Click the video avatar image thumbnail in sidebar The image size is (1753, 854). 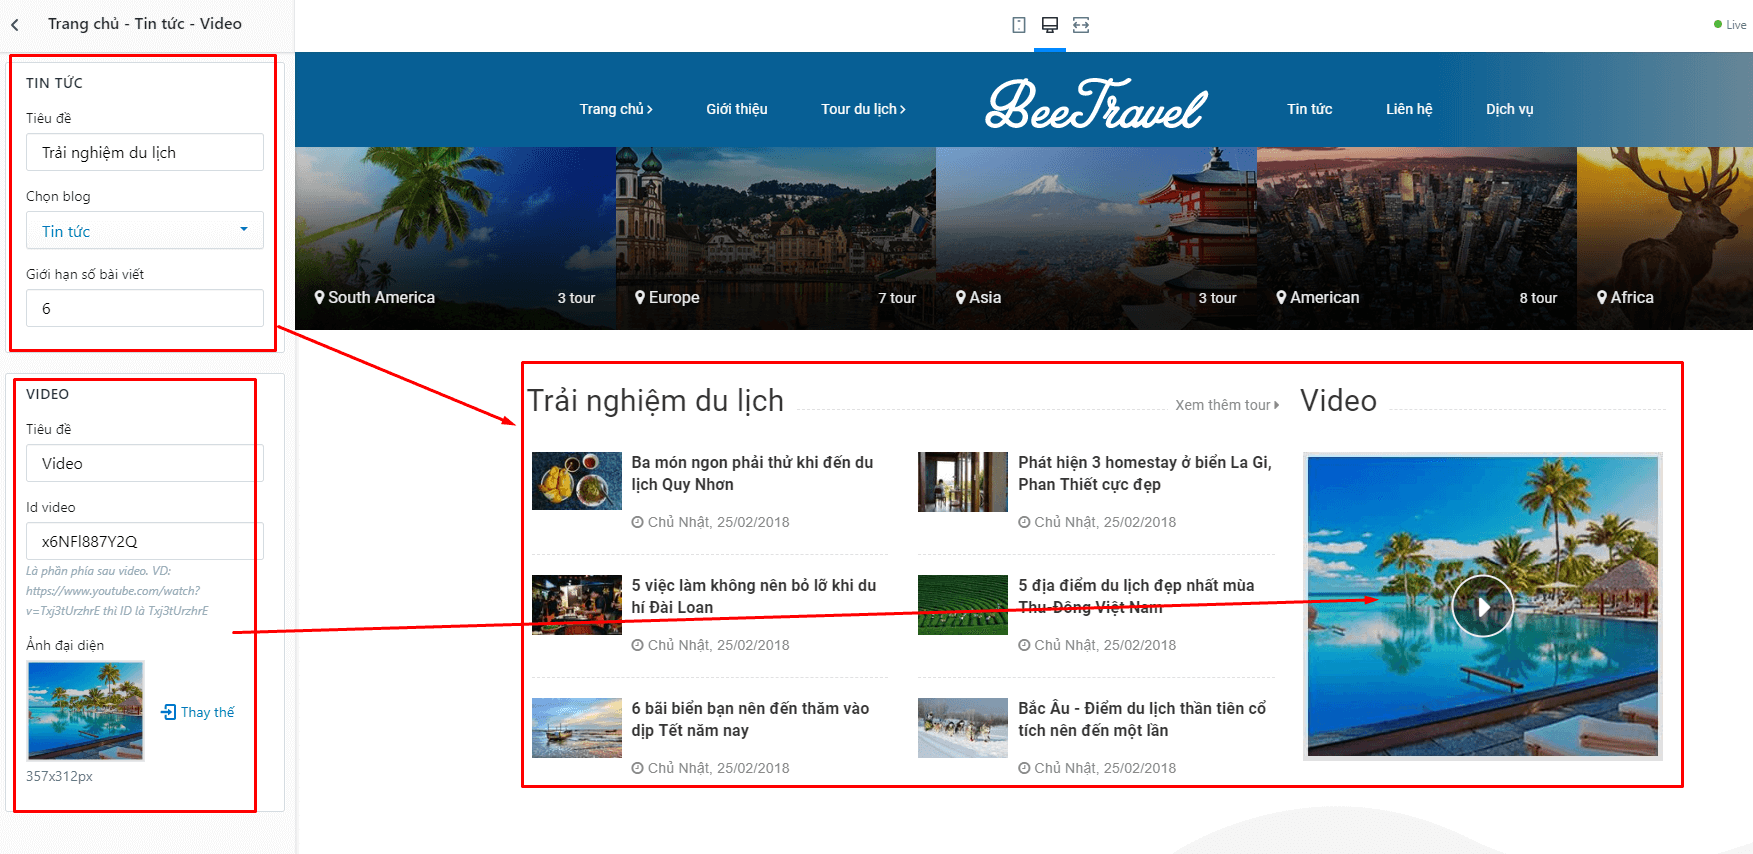coord(85,711)
